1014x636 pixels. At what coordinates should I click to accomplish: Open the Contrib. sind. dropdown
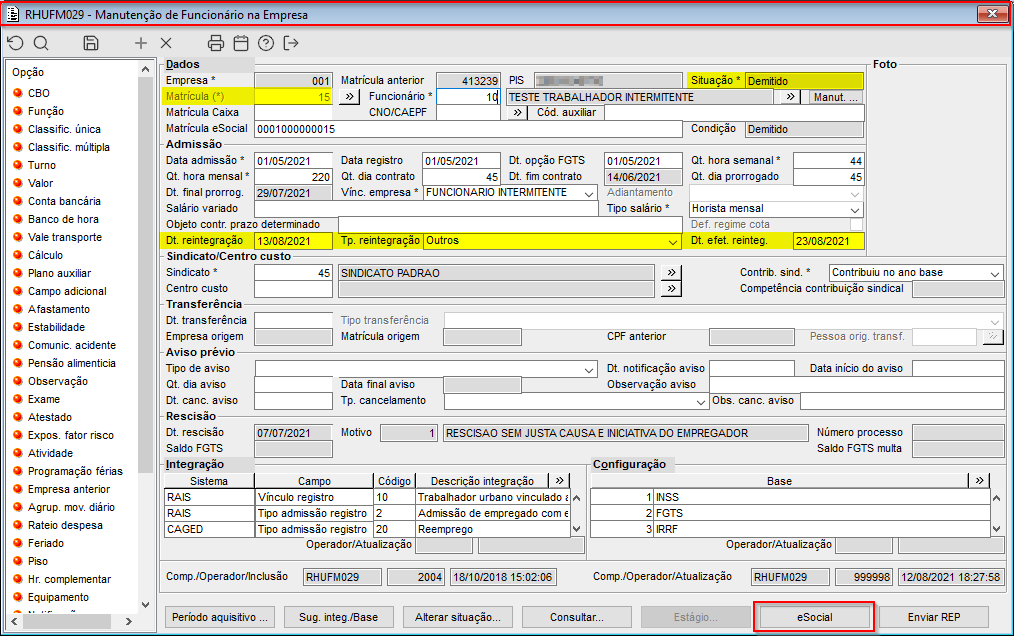(995, 273)
